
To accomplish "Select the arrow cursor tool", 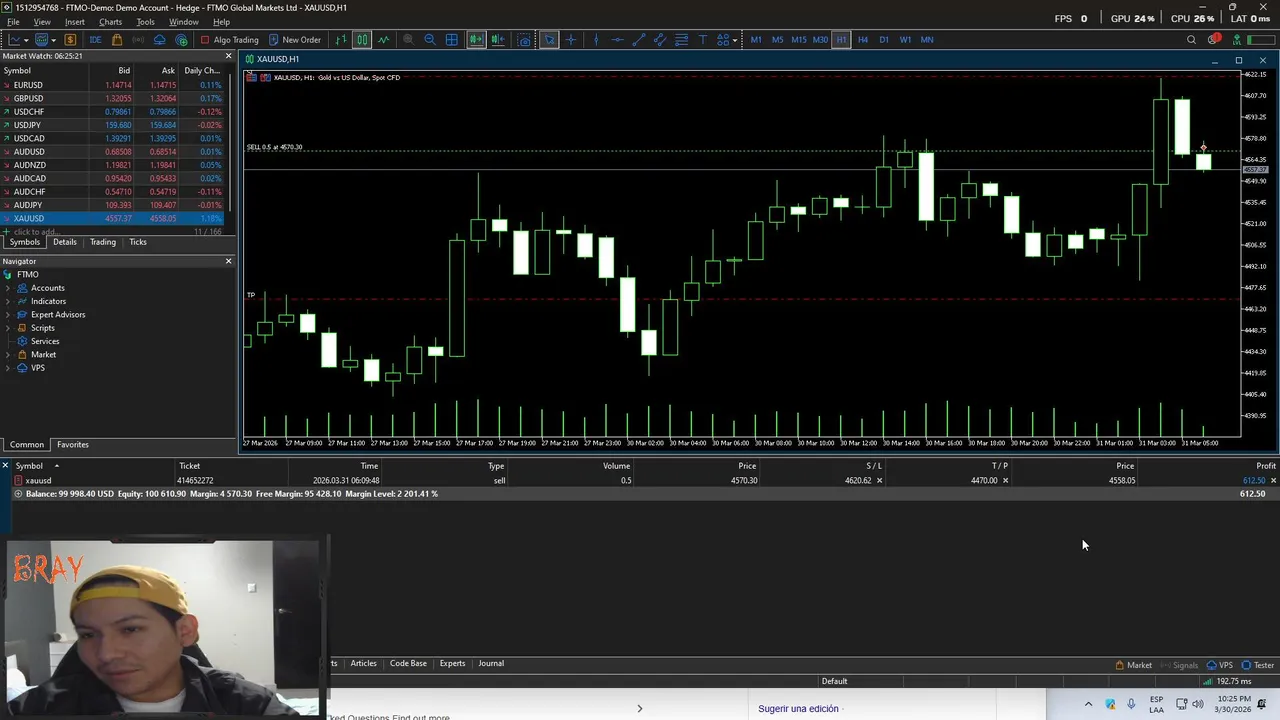I will click(x=549, y=40).
